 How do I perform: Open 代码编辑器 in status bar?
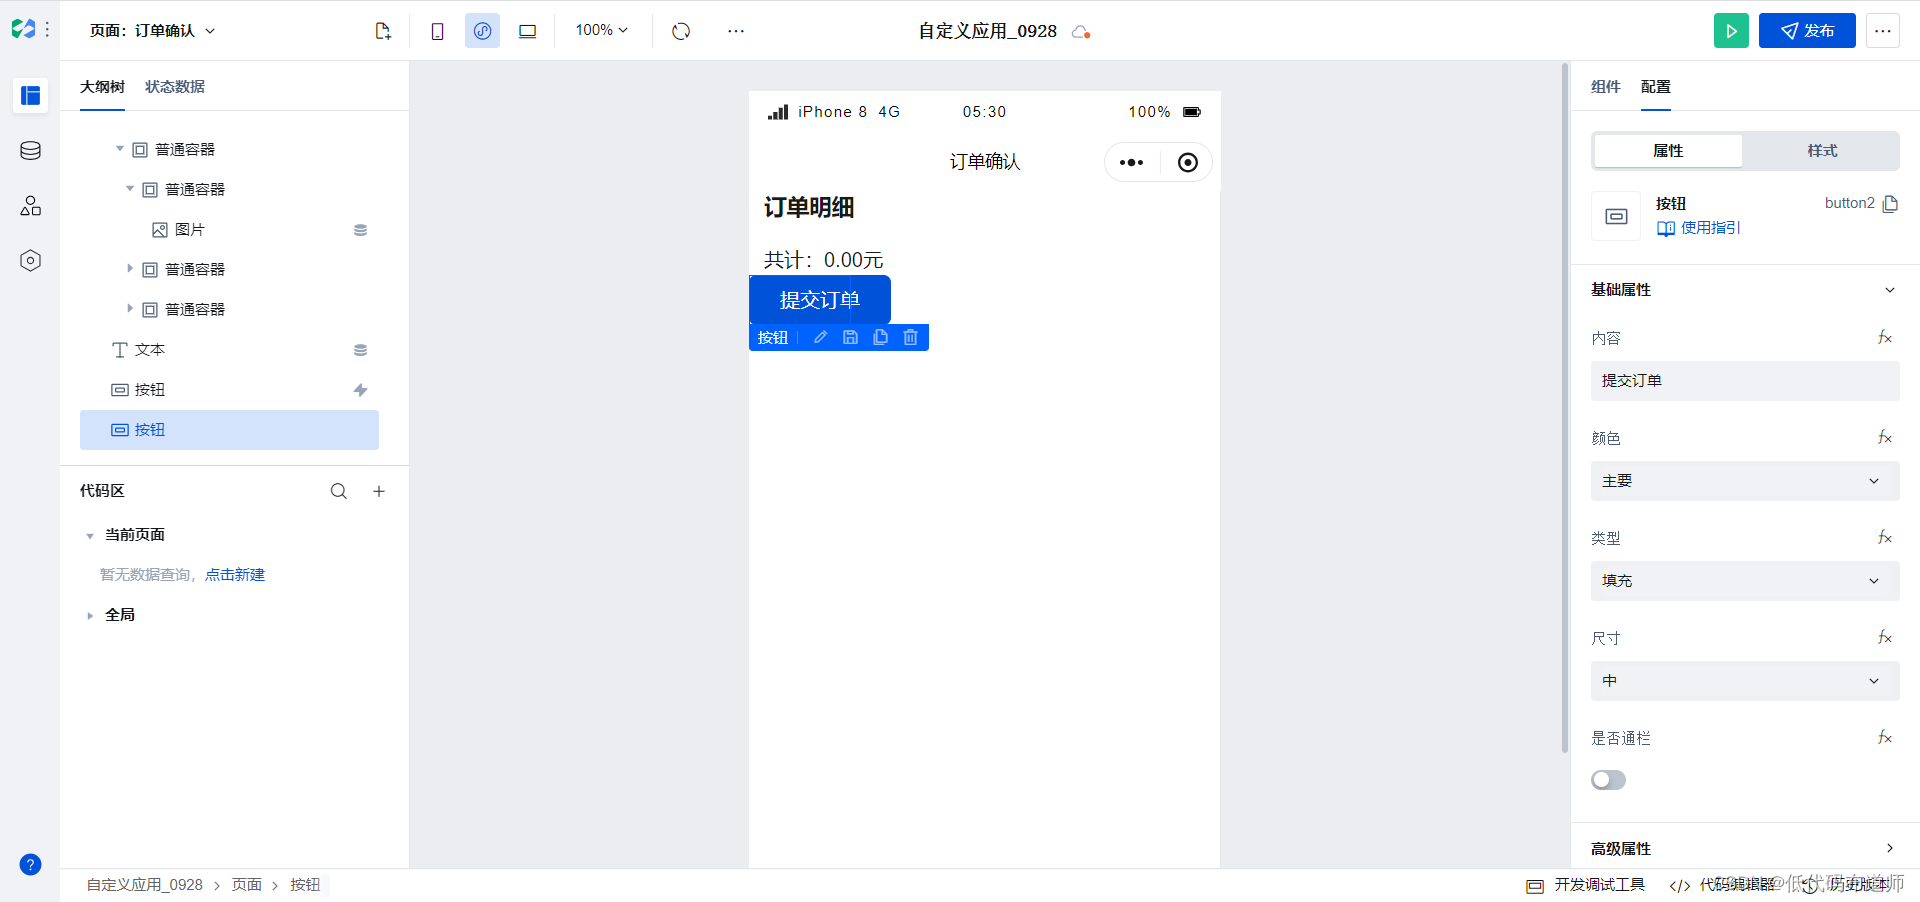(x=1722, y=885)
